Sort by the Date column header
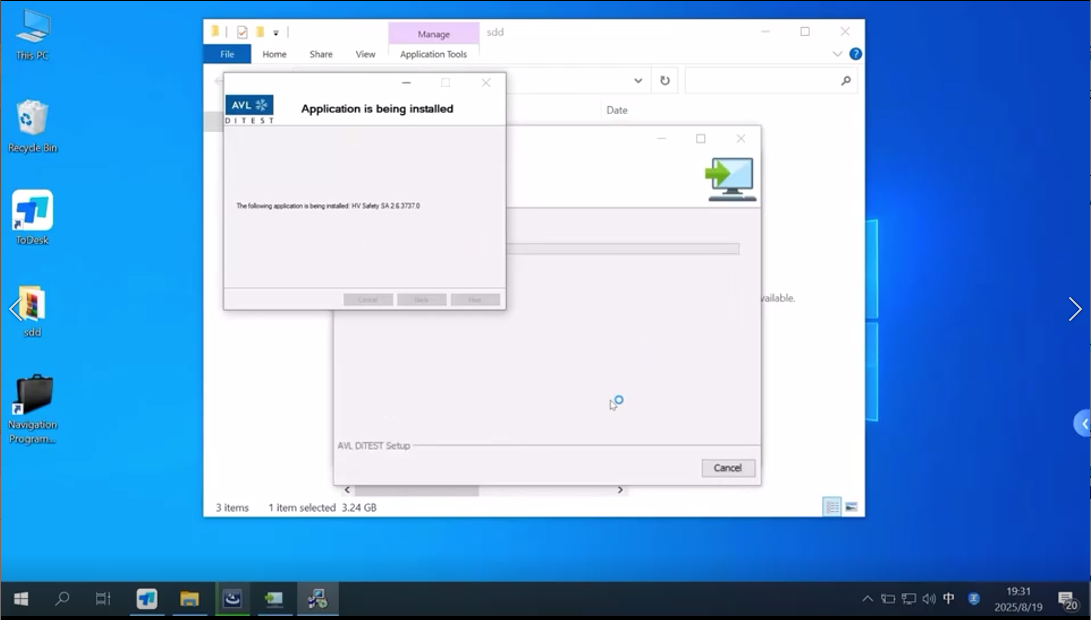1091x620 pixels. tap(617, 110)
